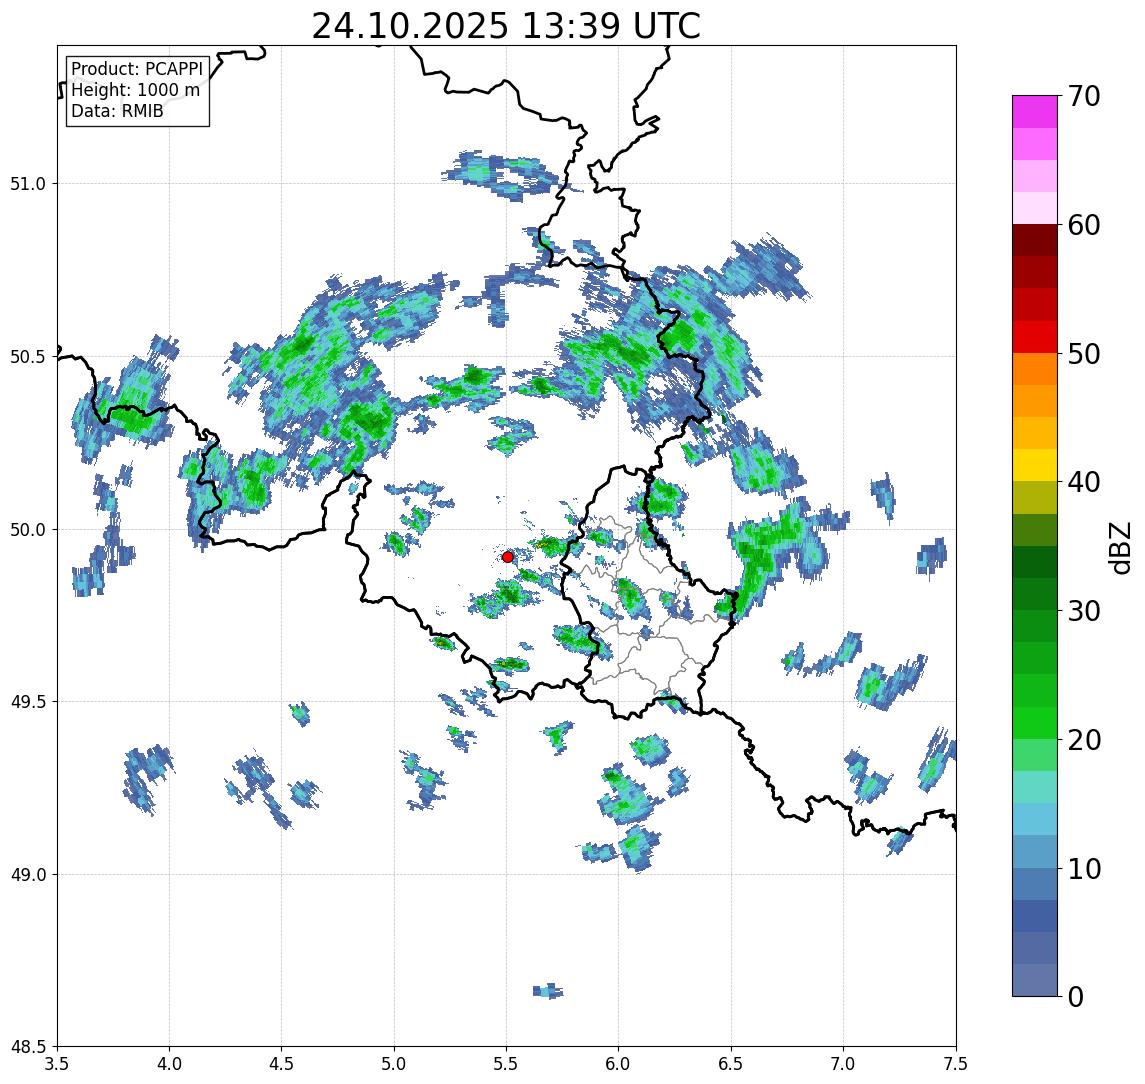
Task: Click the light green colorbar segment just below 20
Action: coord(1035,755)
